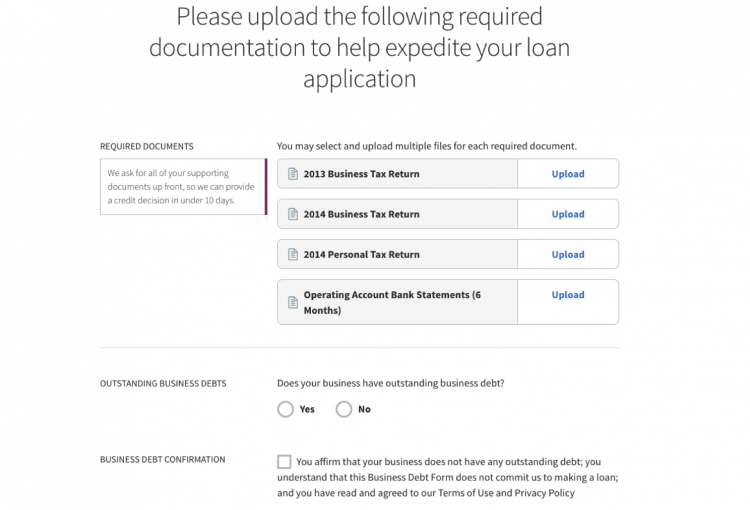Click the 2014 Personal Tax Return label
The height and width of the screenshot is (510, 750).
361,255
